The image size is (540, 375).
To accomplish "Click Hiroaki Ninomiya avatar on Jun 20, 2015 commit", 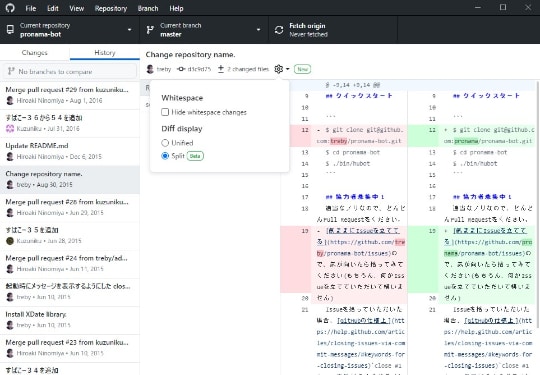I will pyautogui.click(x=10, y=213).
